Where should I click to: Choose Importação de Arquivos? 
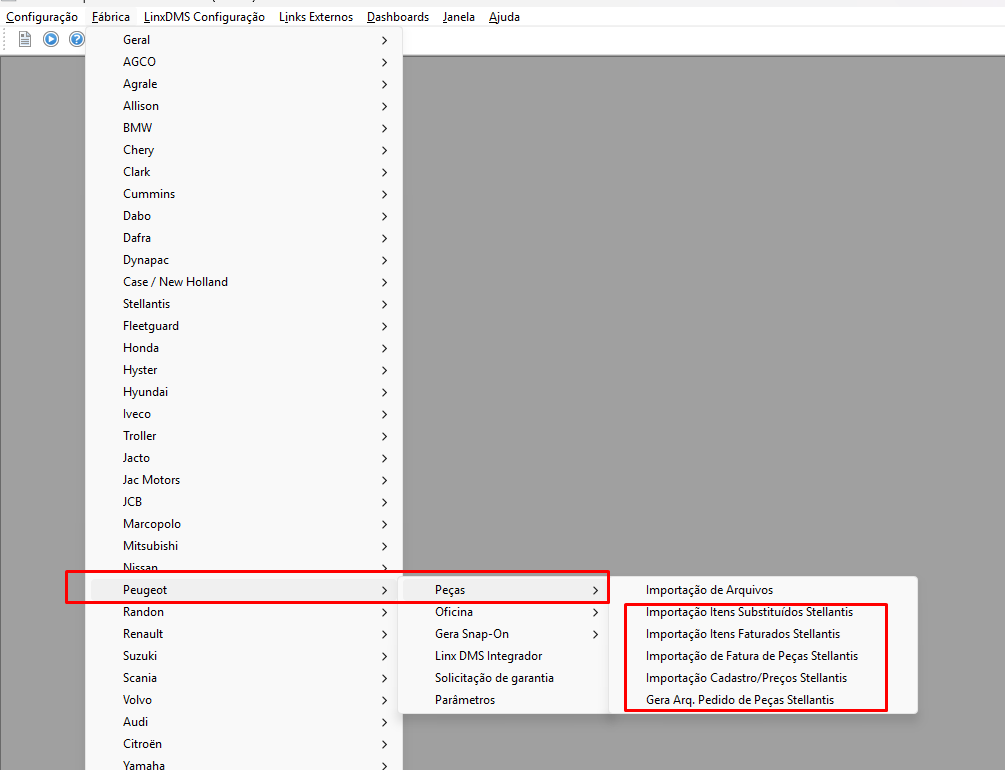tap(763, 590)
